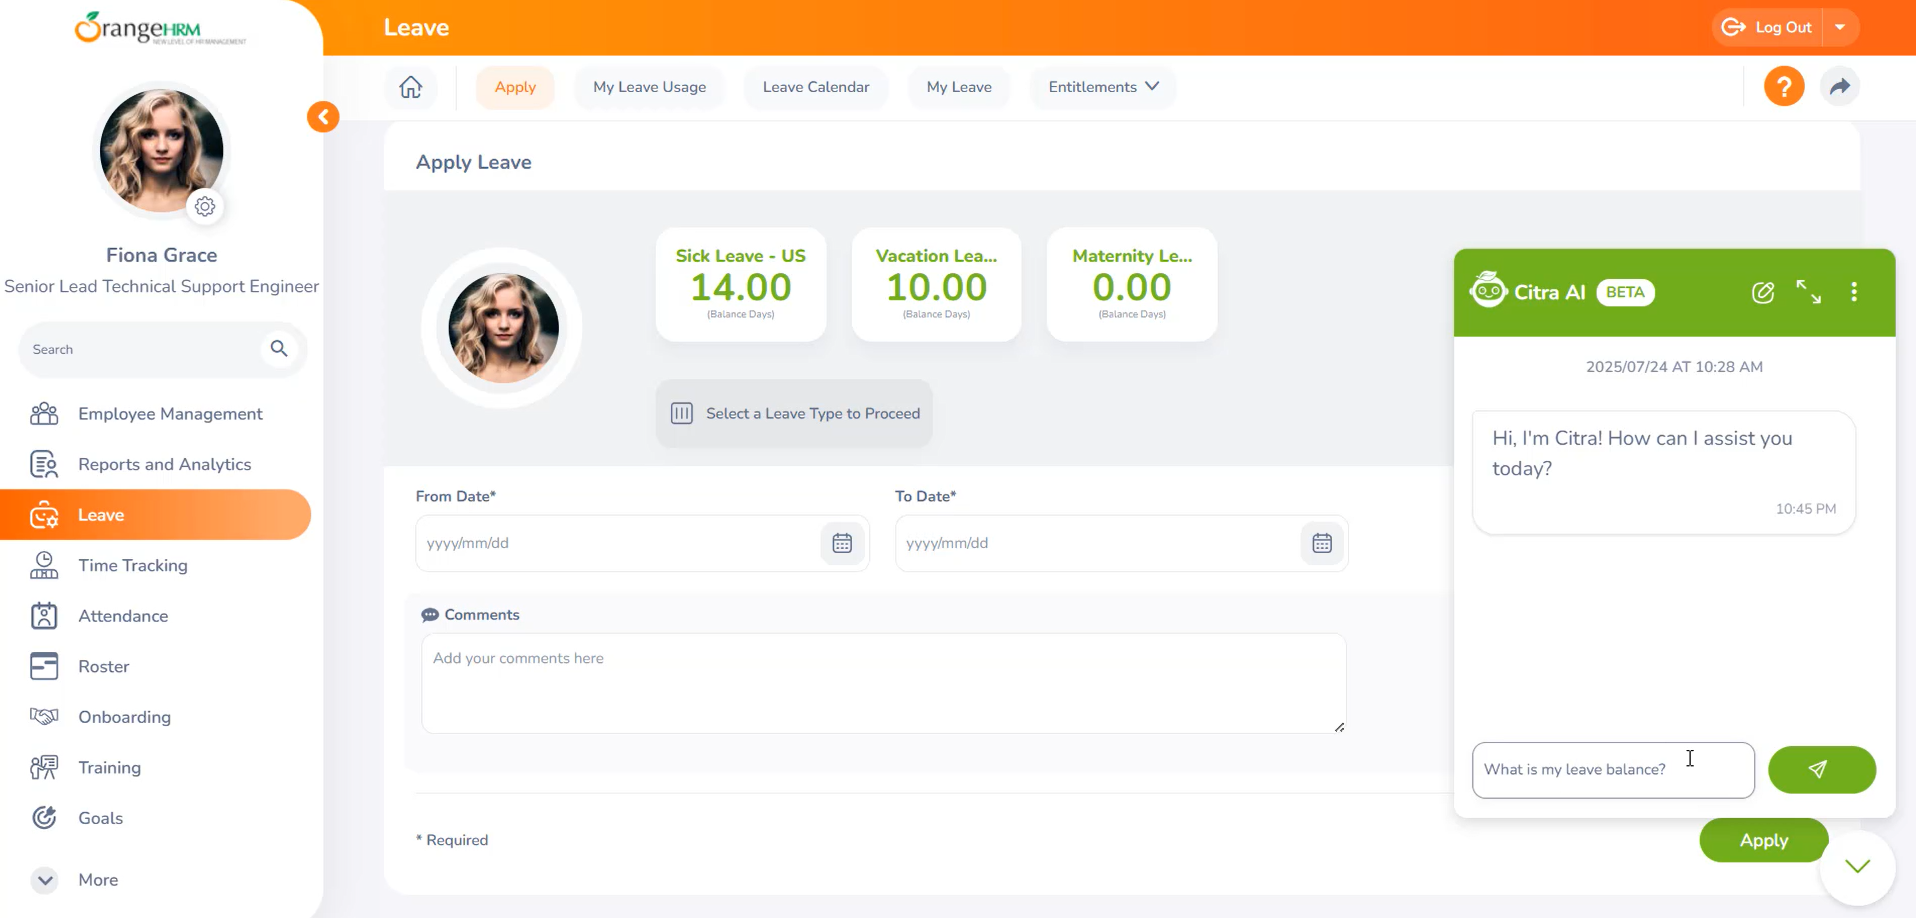Open the Leave Calendar tab
This screenshot has width=1916, height=918.
coord(815,87)
